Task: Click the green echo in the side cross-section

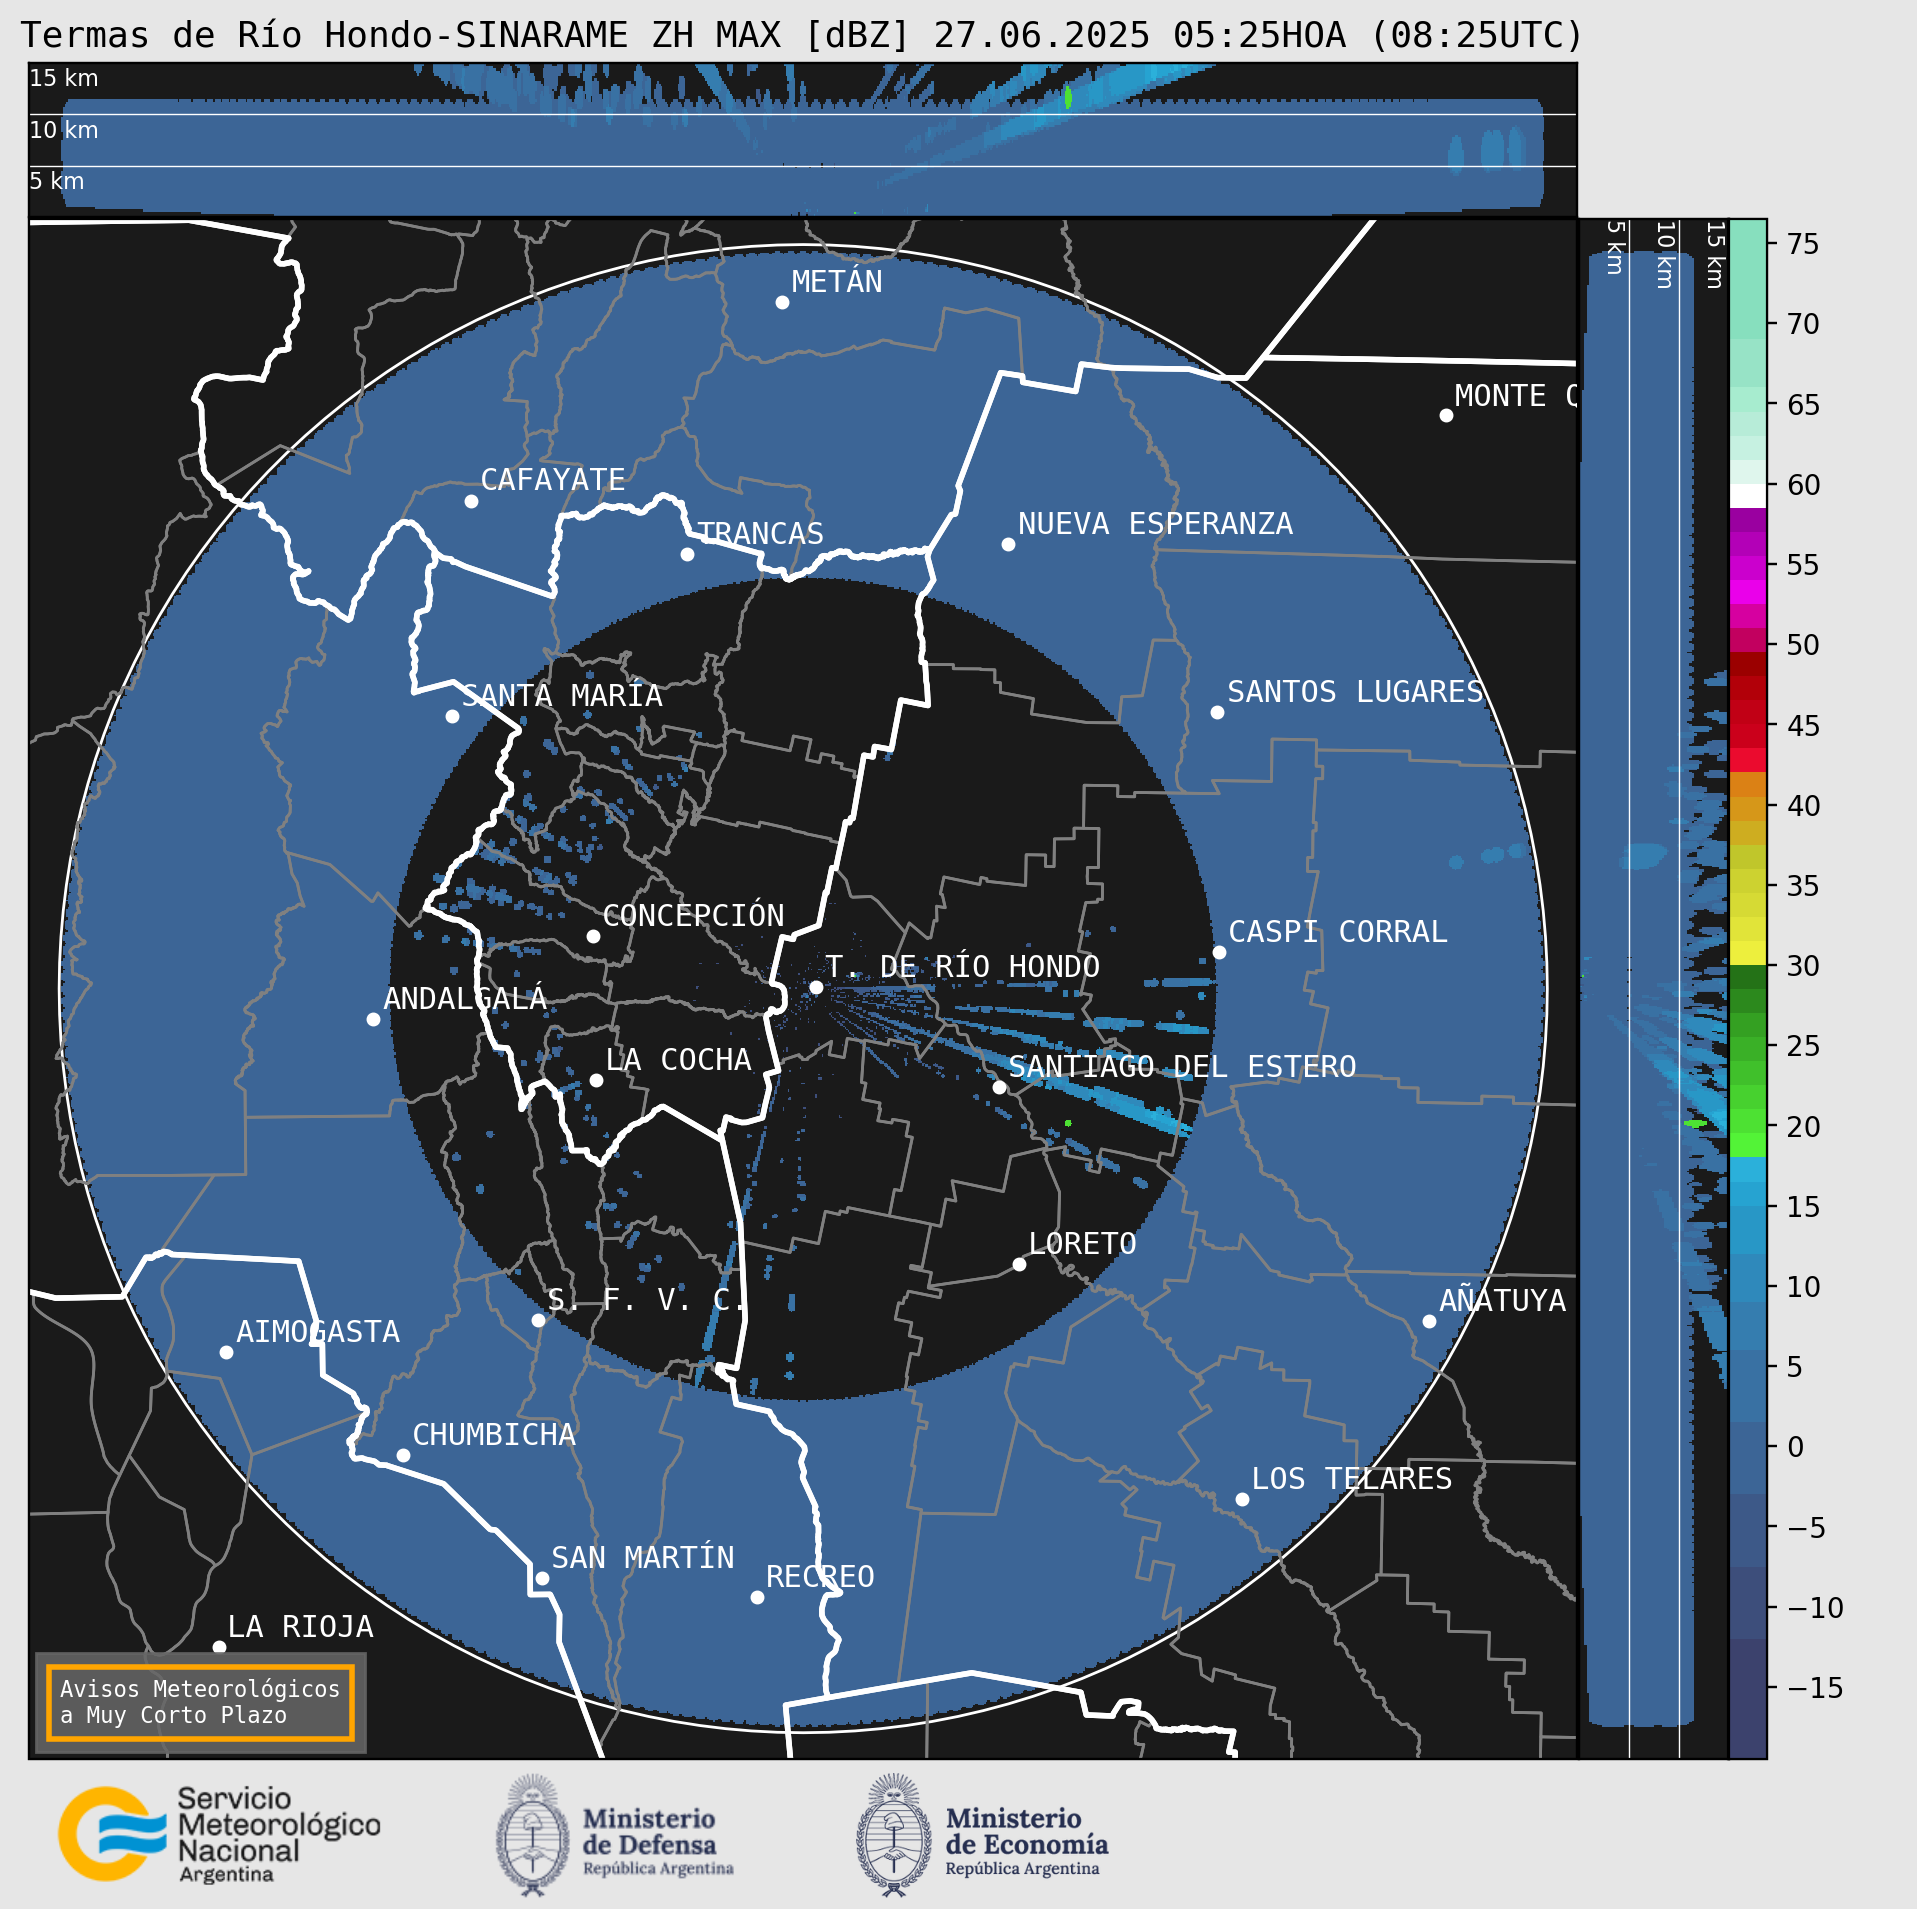Action: pyautogui.click(x=1695, y=1123)
